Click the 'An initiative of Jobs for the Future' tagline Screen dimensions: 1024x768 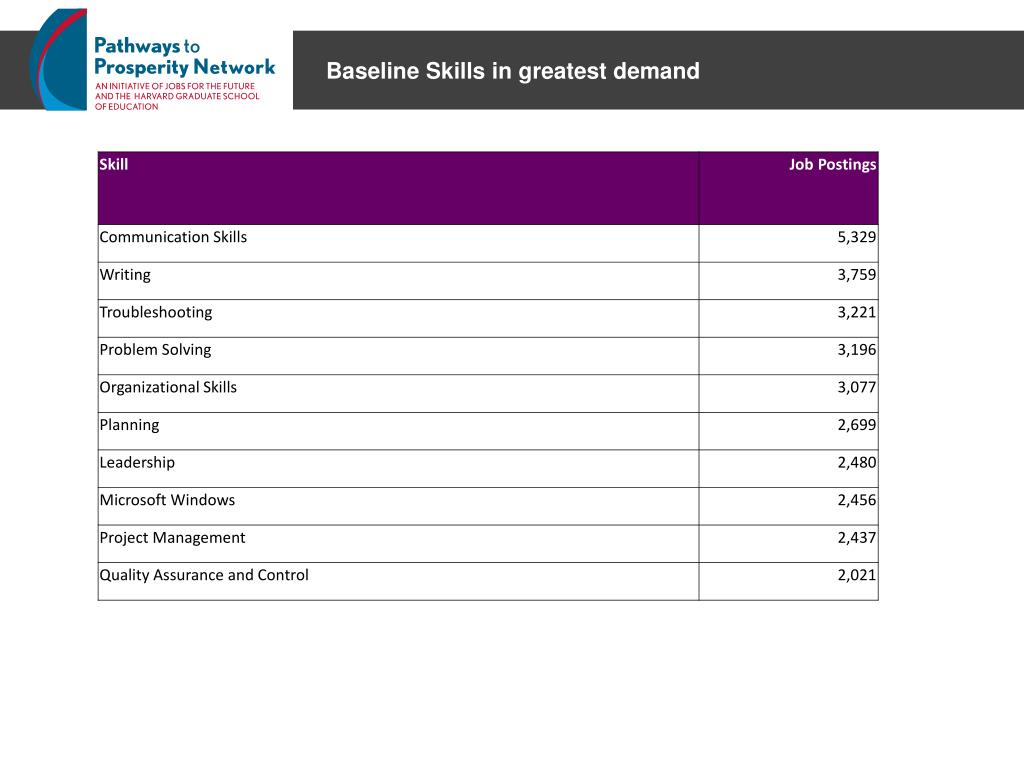tap(176, 96)
